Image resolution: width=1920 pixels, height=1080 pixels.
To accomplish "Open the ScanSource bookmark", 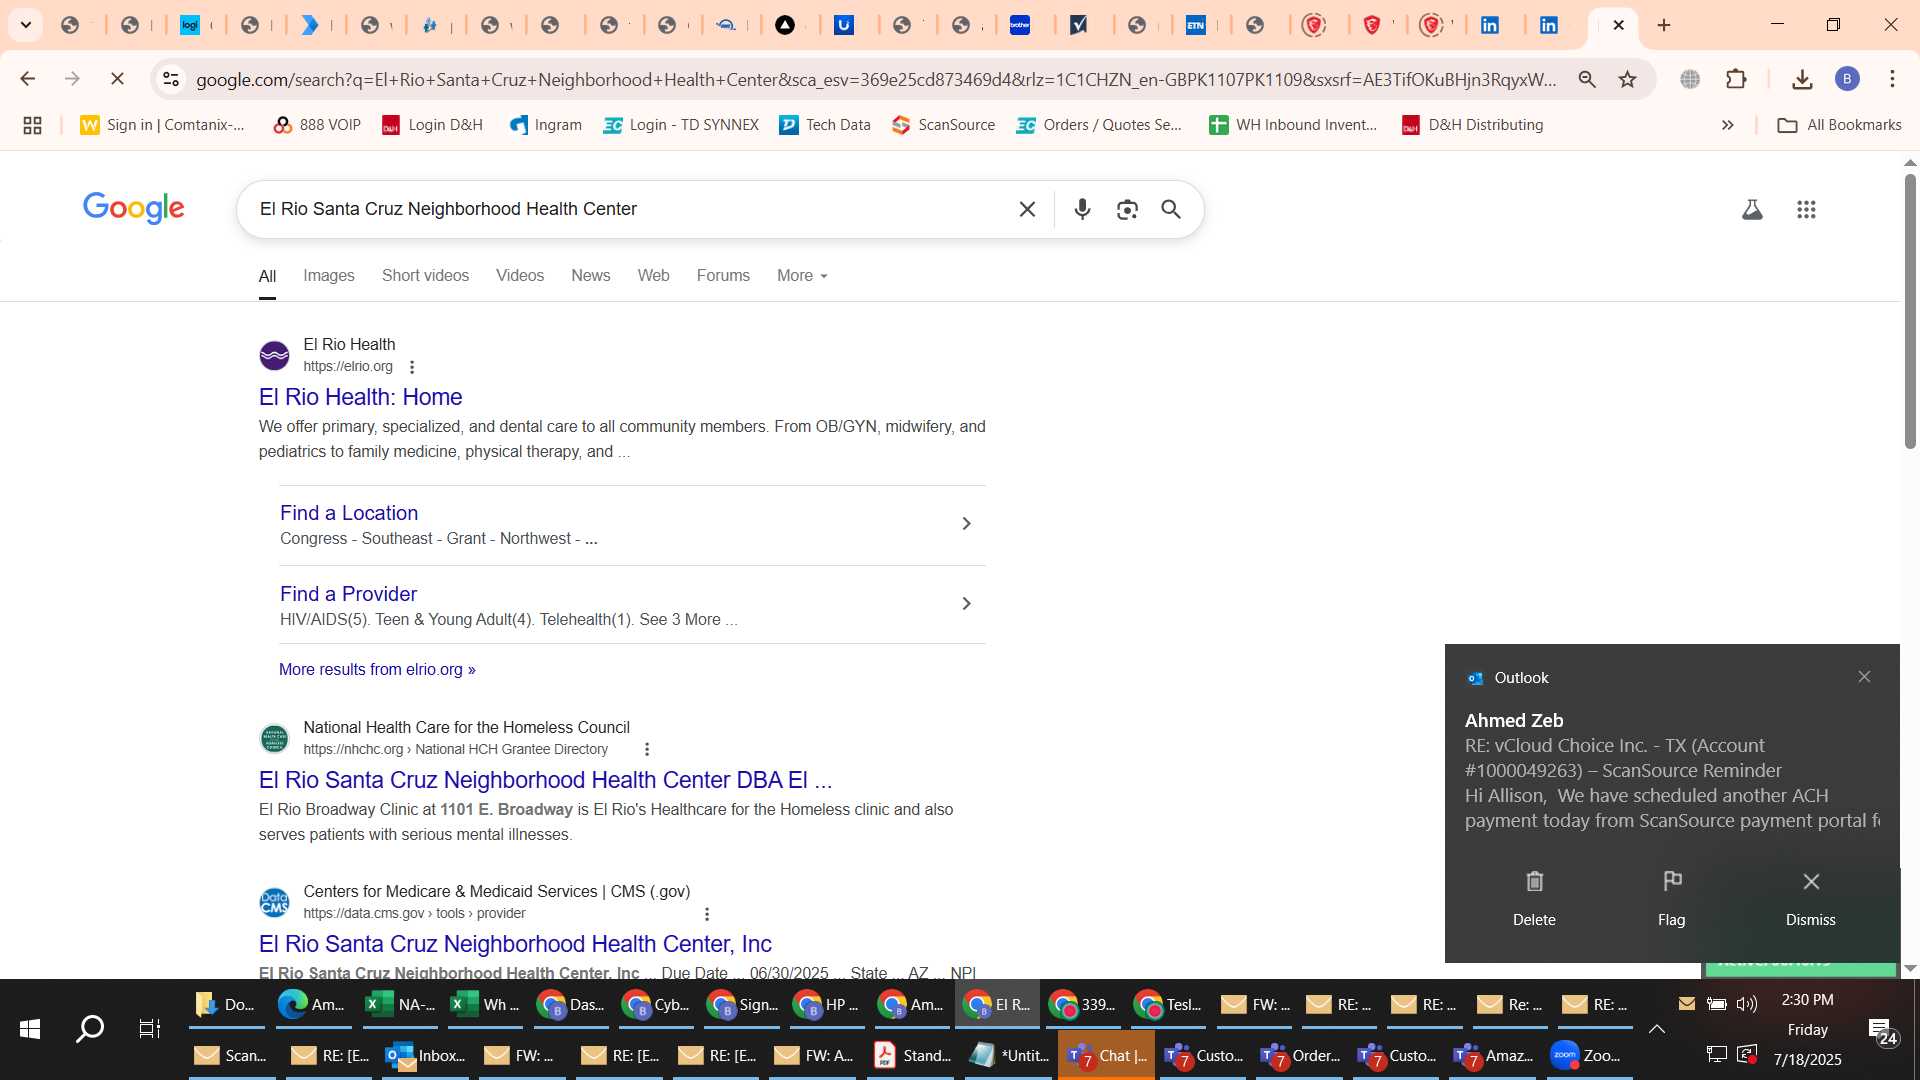I will [944, 125].
